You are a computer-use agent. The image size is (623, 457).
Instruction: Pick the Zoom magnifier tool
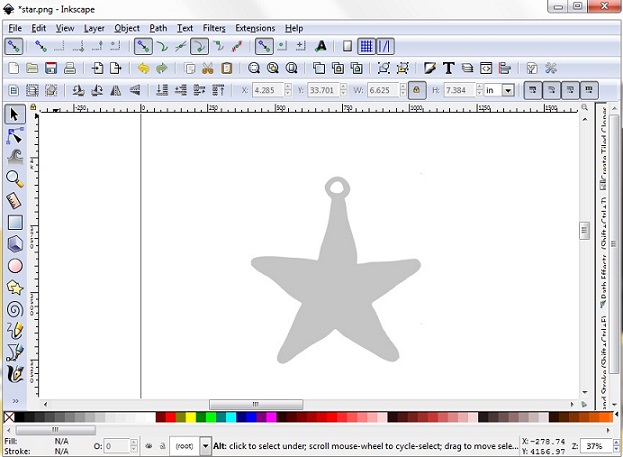pyautogui.click(x=15, y=179)
